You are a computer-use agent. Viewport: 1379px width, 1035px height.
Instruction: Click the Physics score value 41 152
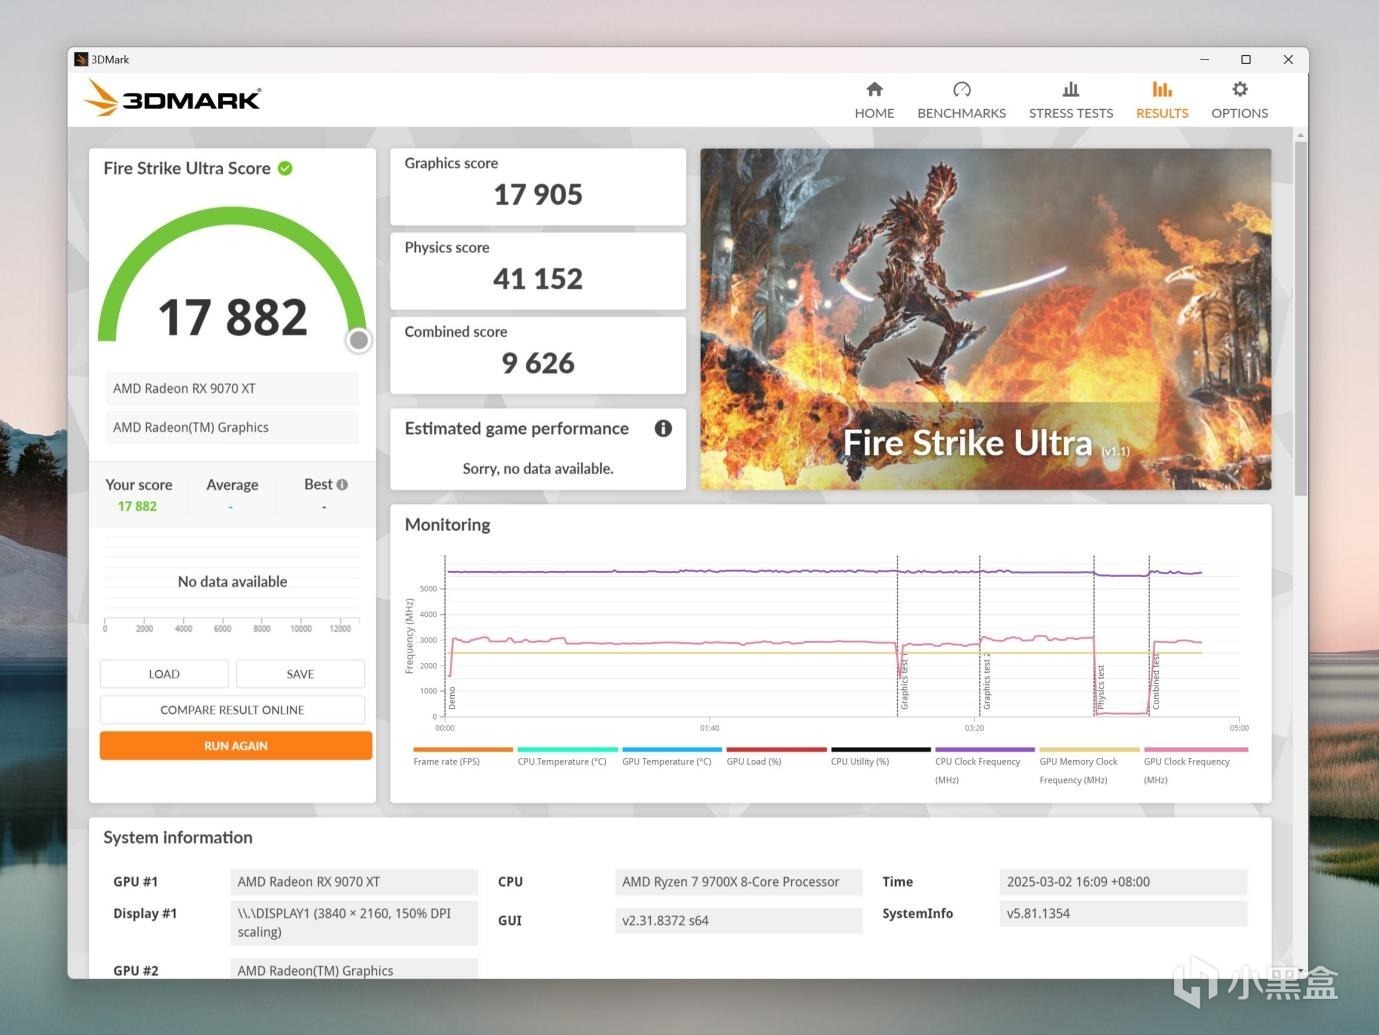point(538,278)
